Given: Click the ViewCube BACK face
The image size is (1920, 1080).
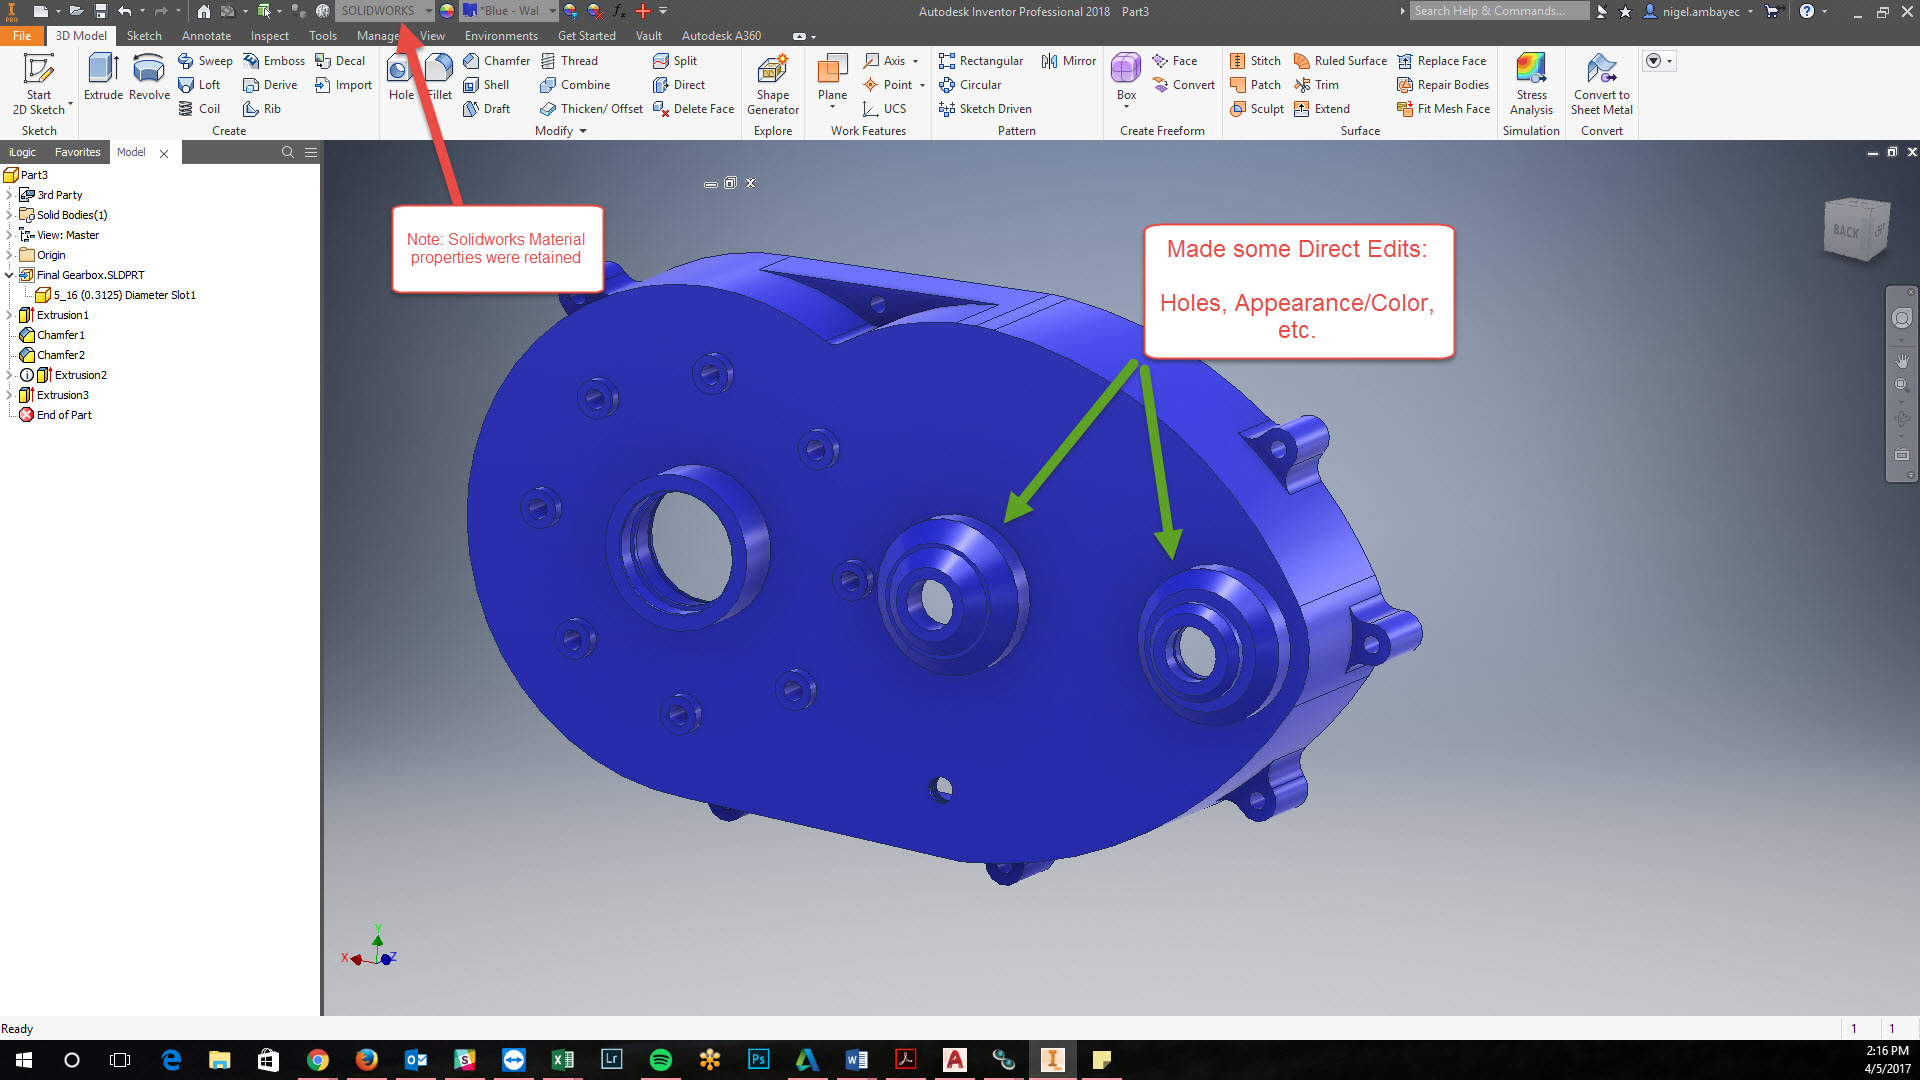Looking at the screenshot, I should pyautogui.click(x=1848, y=231).
